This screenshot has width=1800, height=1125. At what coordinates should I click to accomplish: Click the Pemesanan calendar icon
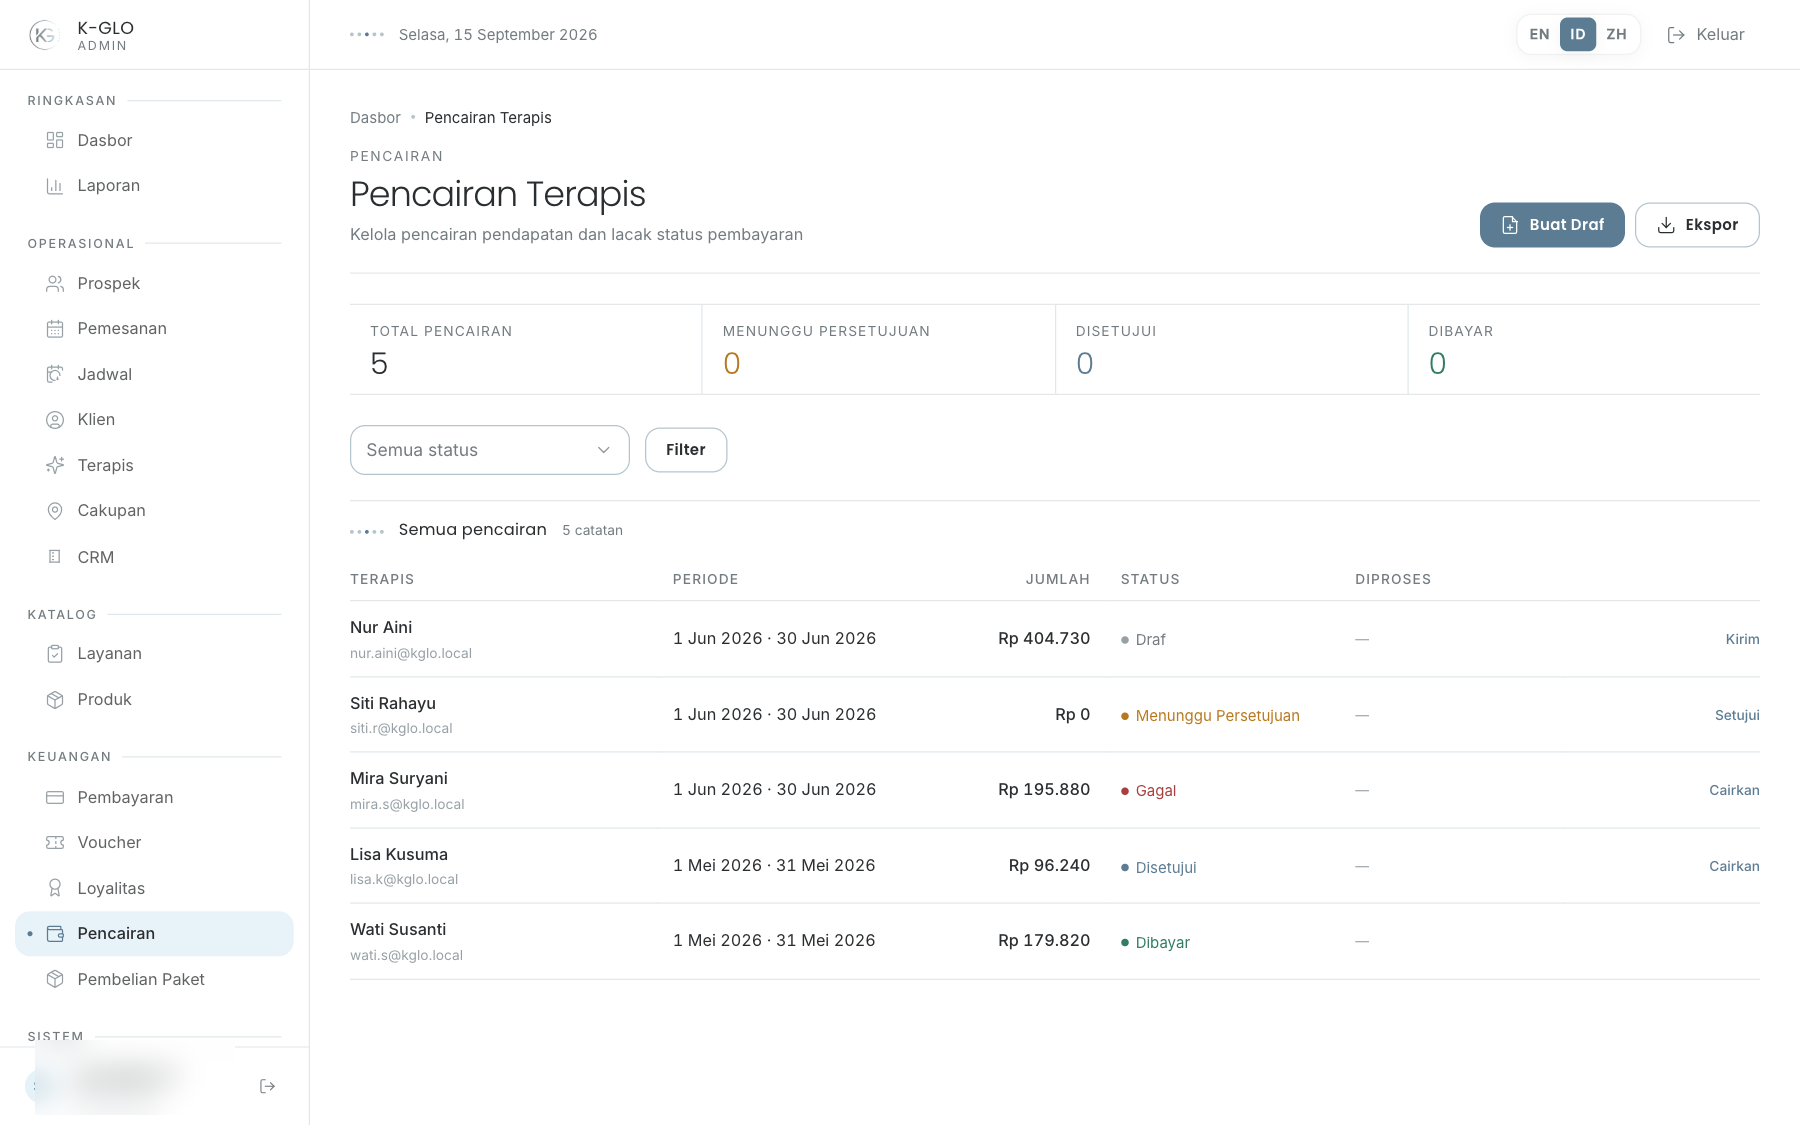(55, 328)
